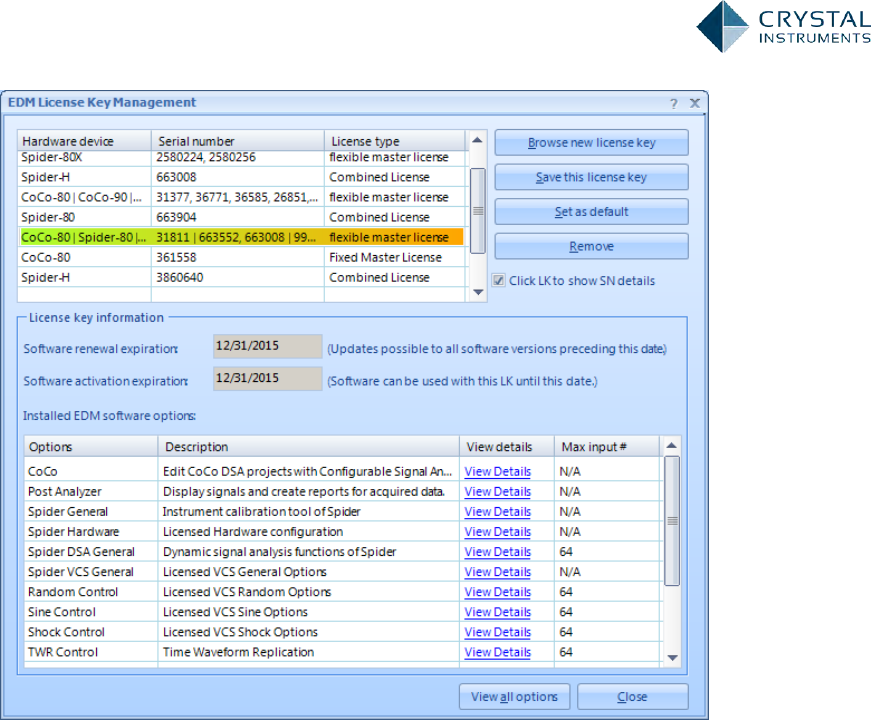The width and height of the screenshot is (871, 720).
Task: Open View Details for Sine Control
Action: pyautogui.click(x=497, y=612)
